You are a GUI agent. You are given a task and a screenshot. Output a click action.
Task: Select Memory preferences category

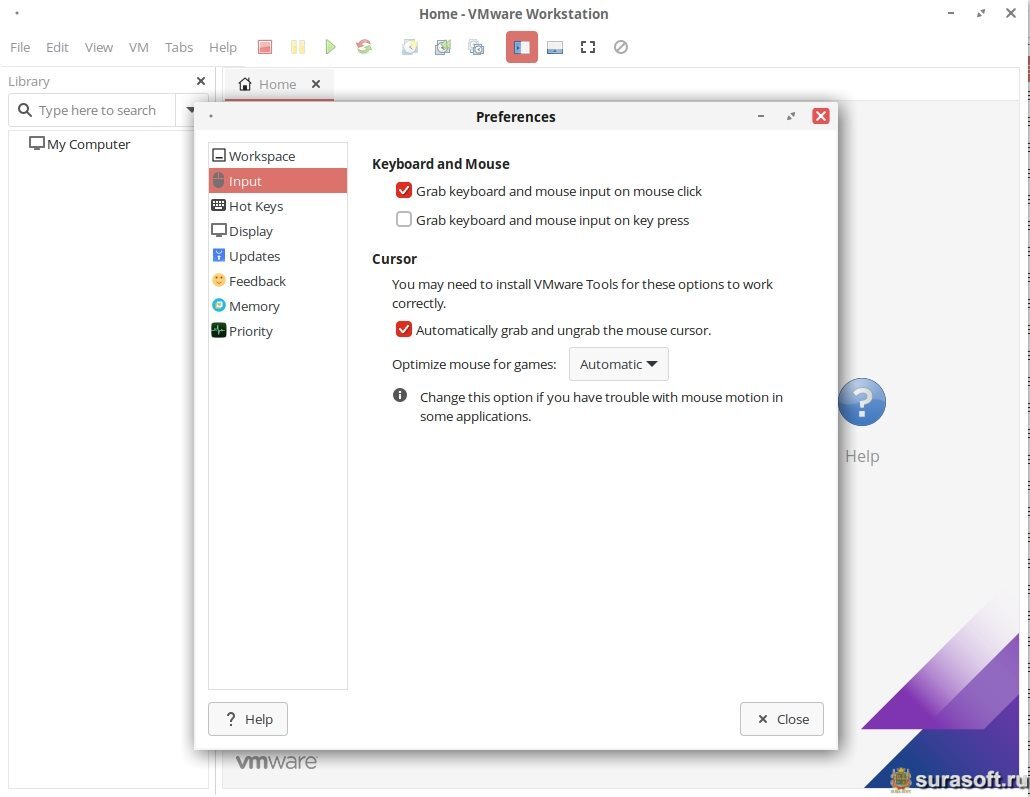[278, 306]
